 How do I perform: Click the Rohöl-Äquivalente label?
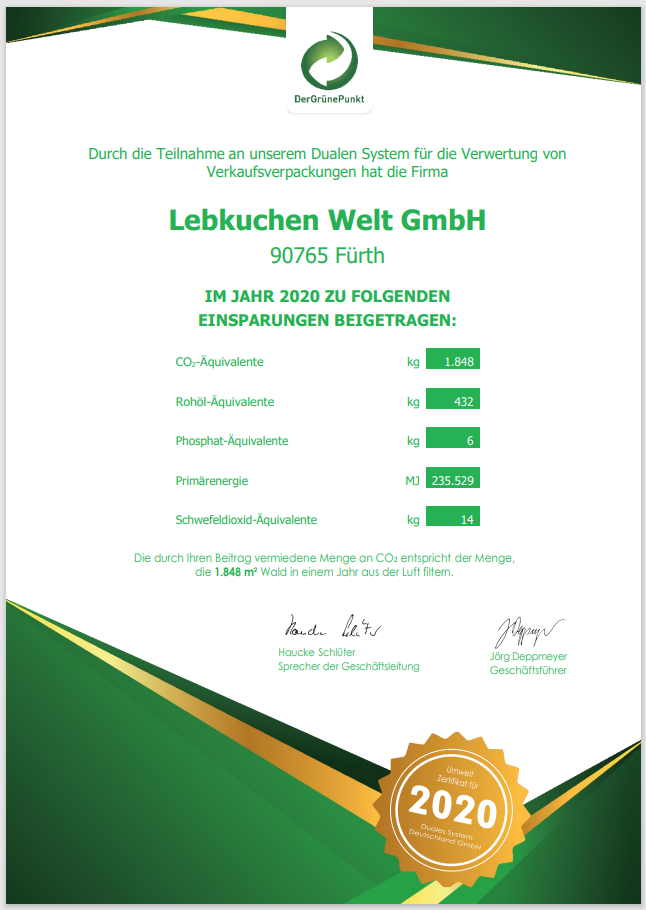click(225, 402)
